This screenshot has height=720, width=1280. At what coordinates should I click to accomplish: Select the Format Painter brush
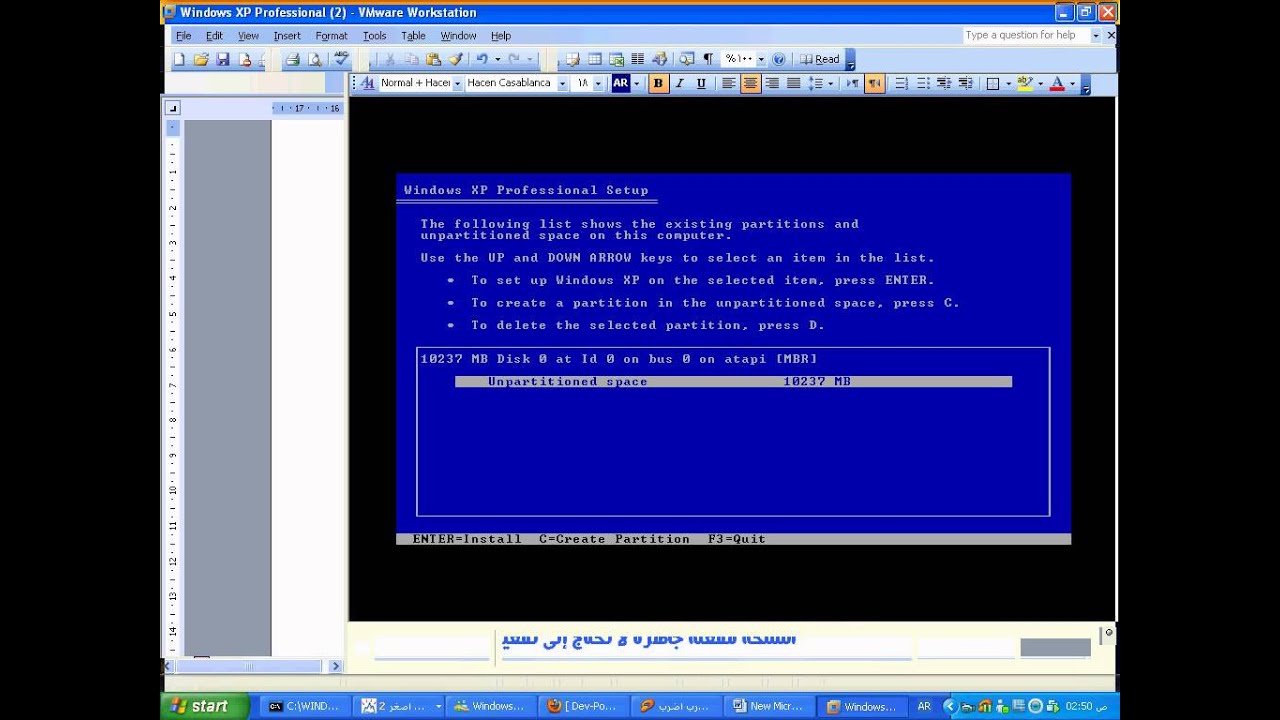[x=455, y=60]
